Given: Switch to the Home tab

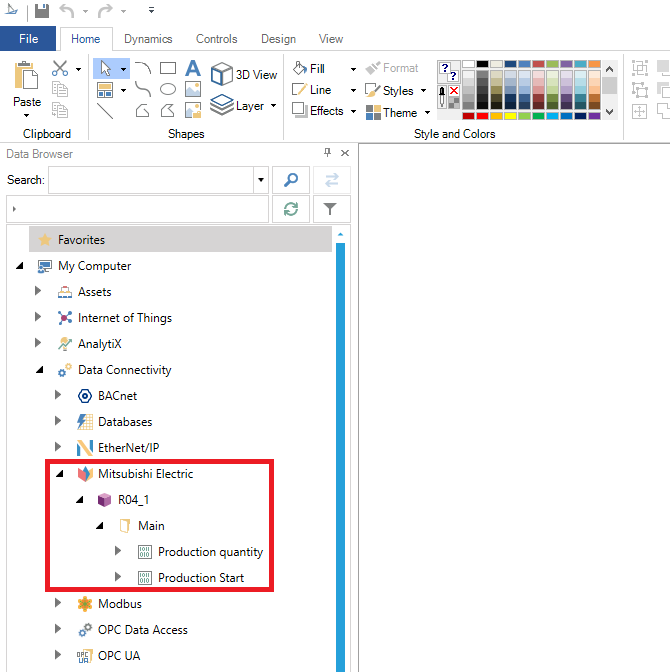Looking at the screenshot, I should point(86,39).
